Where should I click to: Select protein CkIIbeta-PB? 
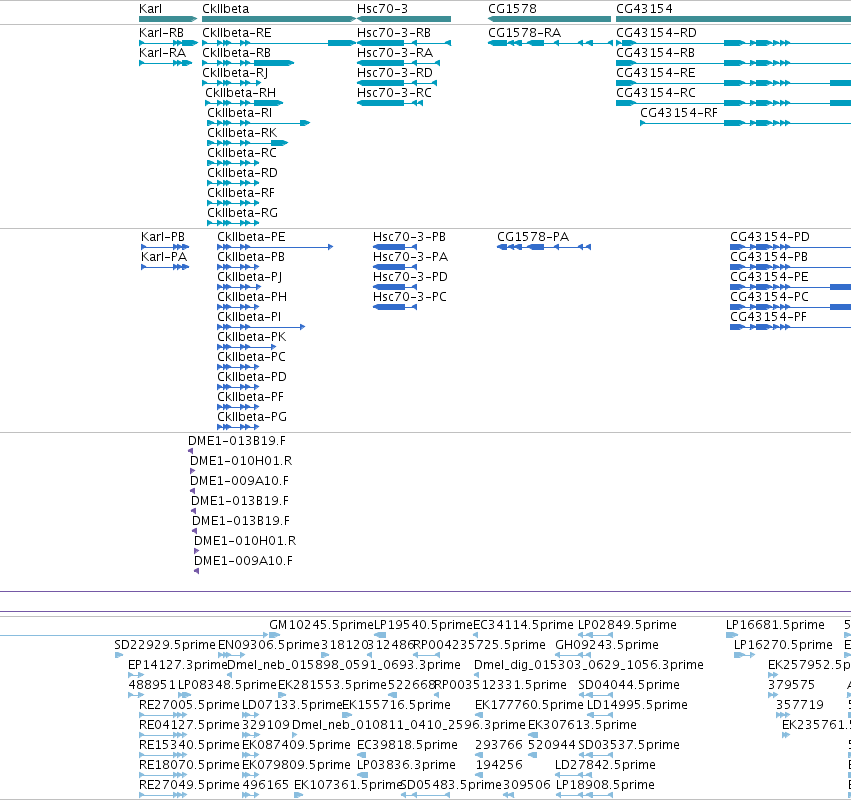[251, 257]
